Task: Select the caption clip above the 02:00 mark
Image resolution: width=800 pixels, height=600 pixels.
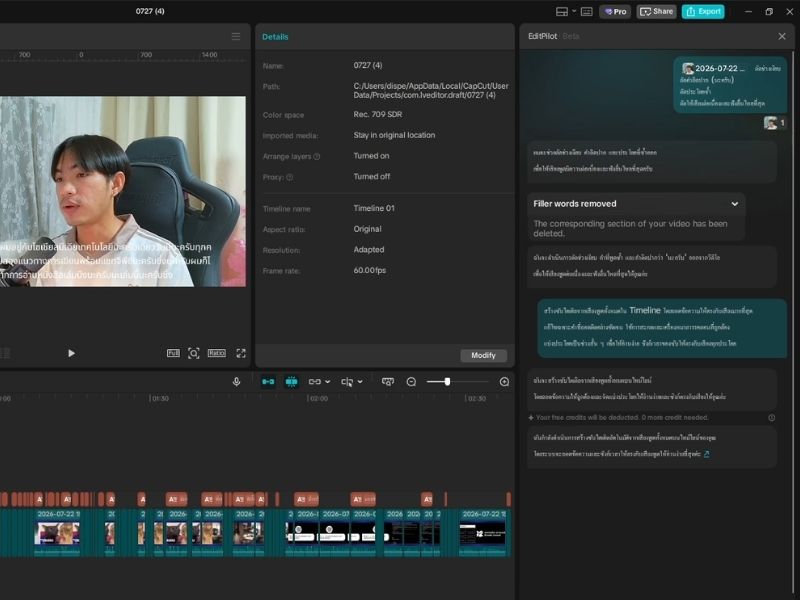Action: pyautogui.click(x=306, y=499)
